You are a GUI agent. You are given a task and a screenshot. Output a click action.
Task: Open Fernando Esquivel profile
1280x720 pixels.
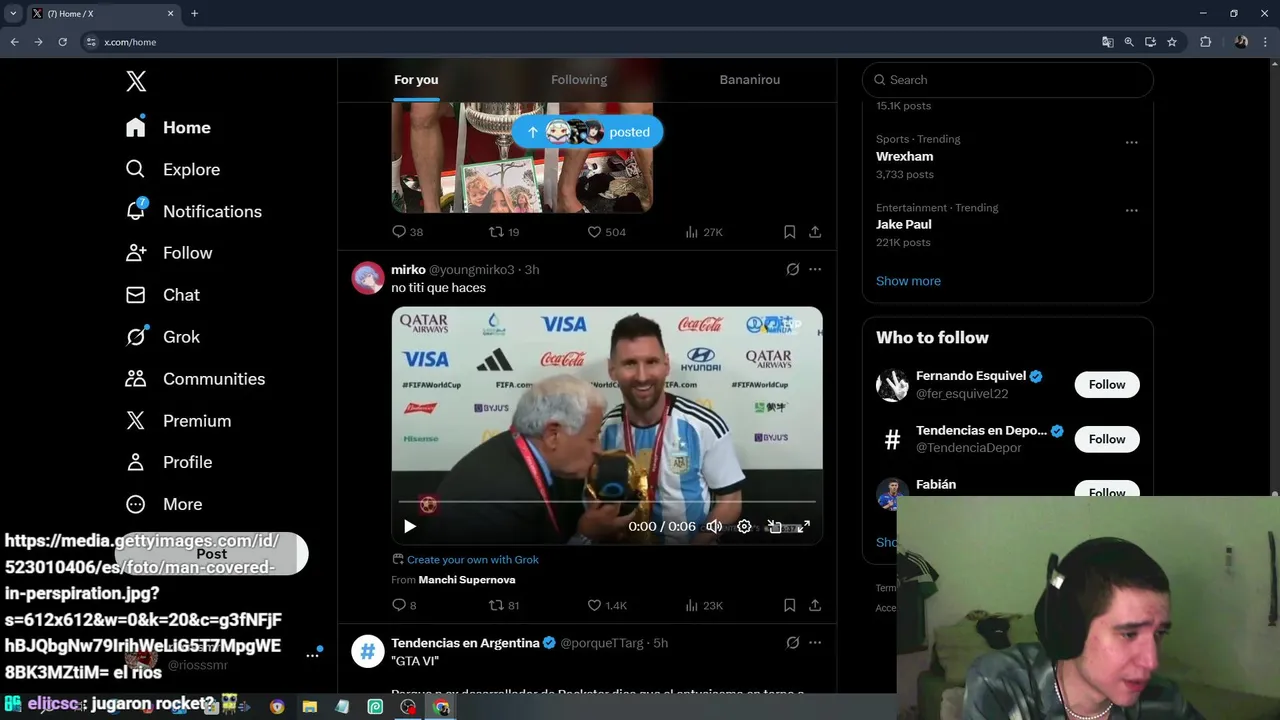(971, 376)
